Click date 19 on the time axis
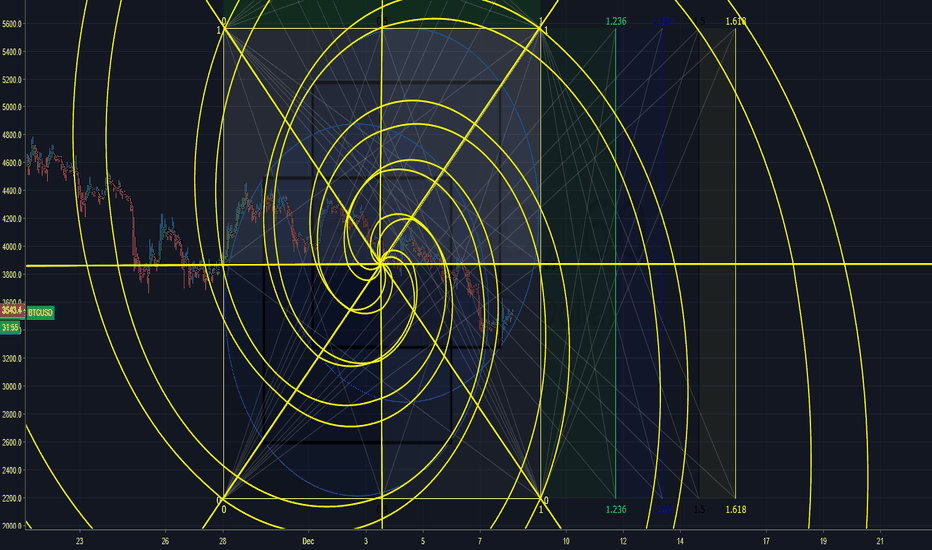This screenshot has height=550, width=932. (x=823, y=542)
